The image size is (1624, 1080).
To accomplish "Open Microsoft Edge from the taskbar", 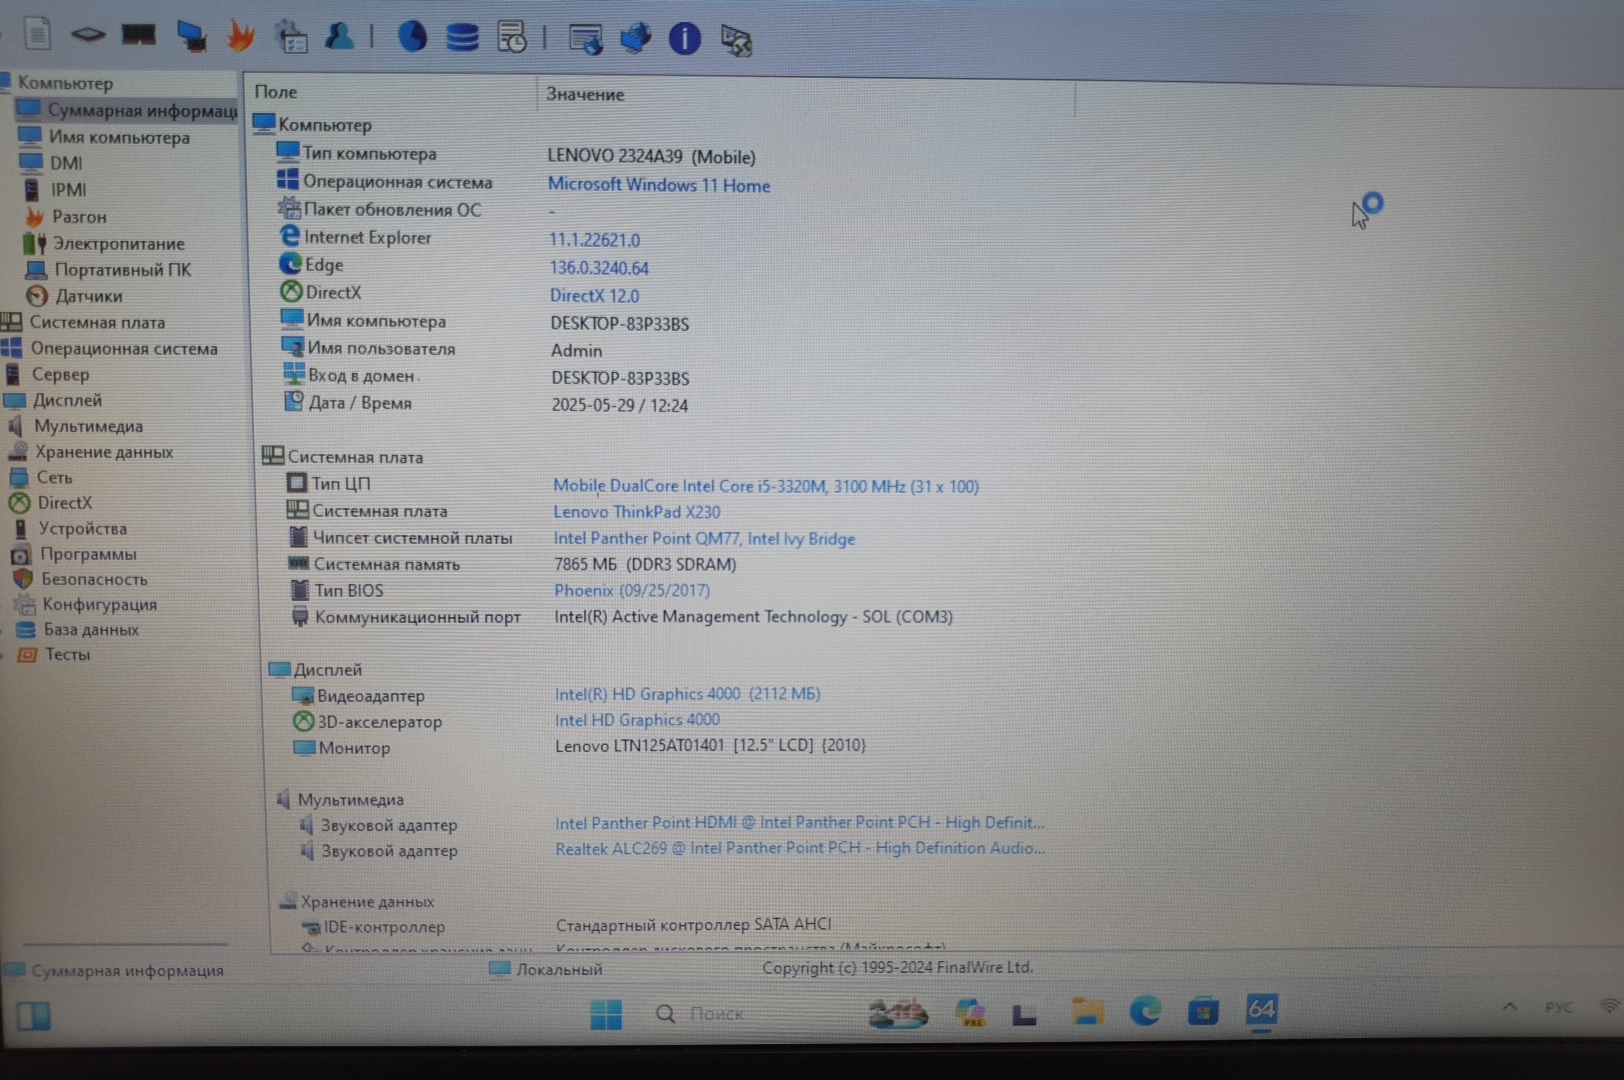I will [x=1145, y=1012].
